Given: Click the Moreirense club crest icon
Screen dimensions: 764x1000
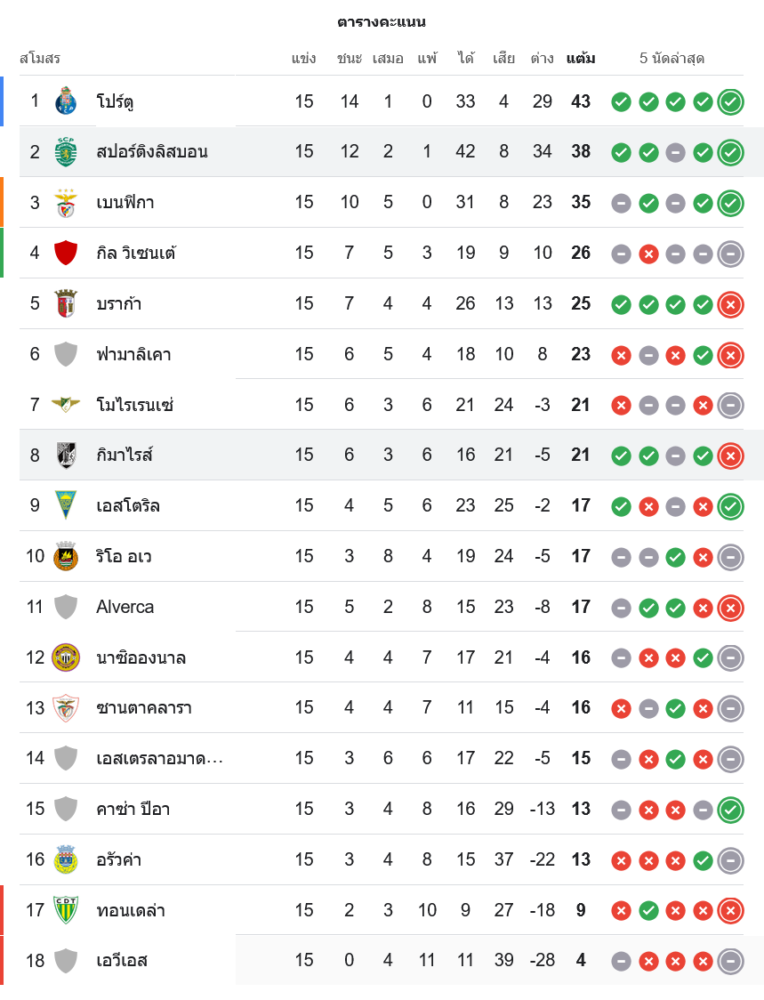Looking at the screenshot, I should point(66,404).
